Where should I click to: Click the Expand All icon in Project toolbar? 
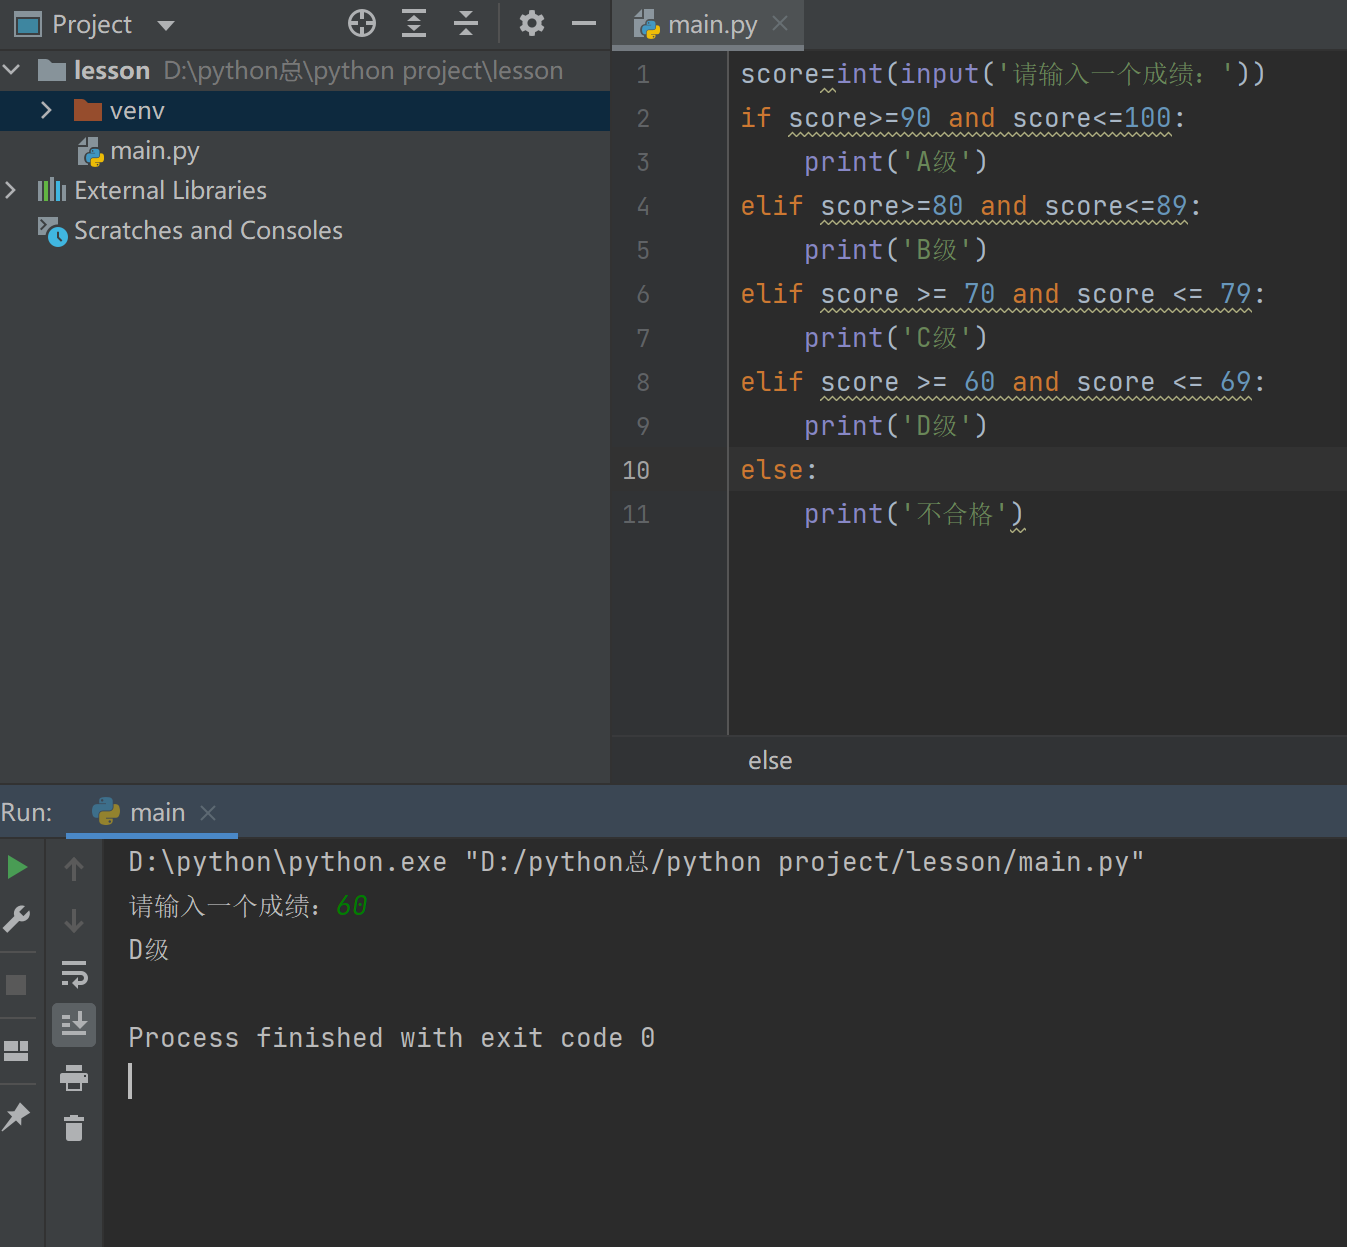coord(414,23)
